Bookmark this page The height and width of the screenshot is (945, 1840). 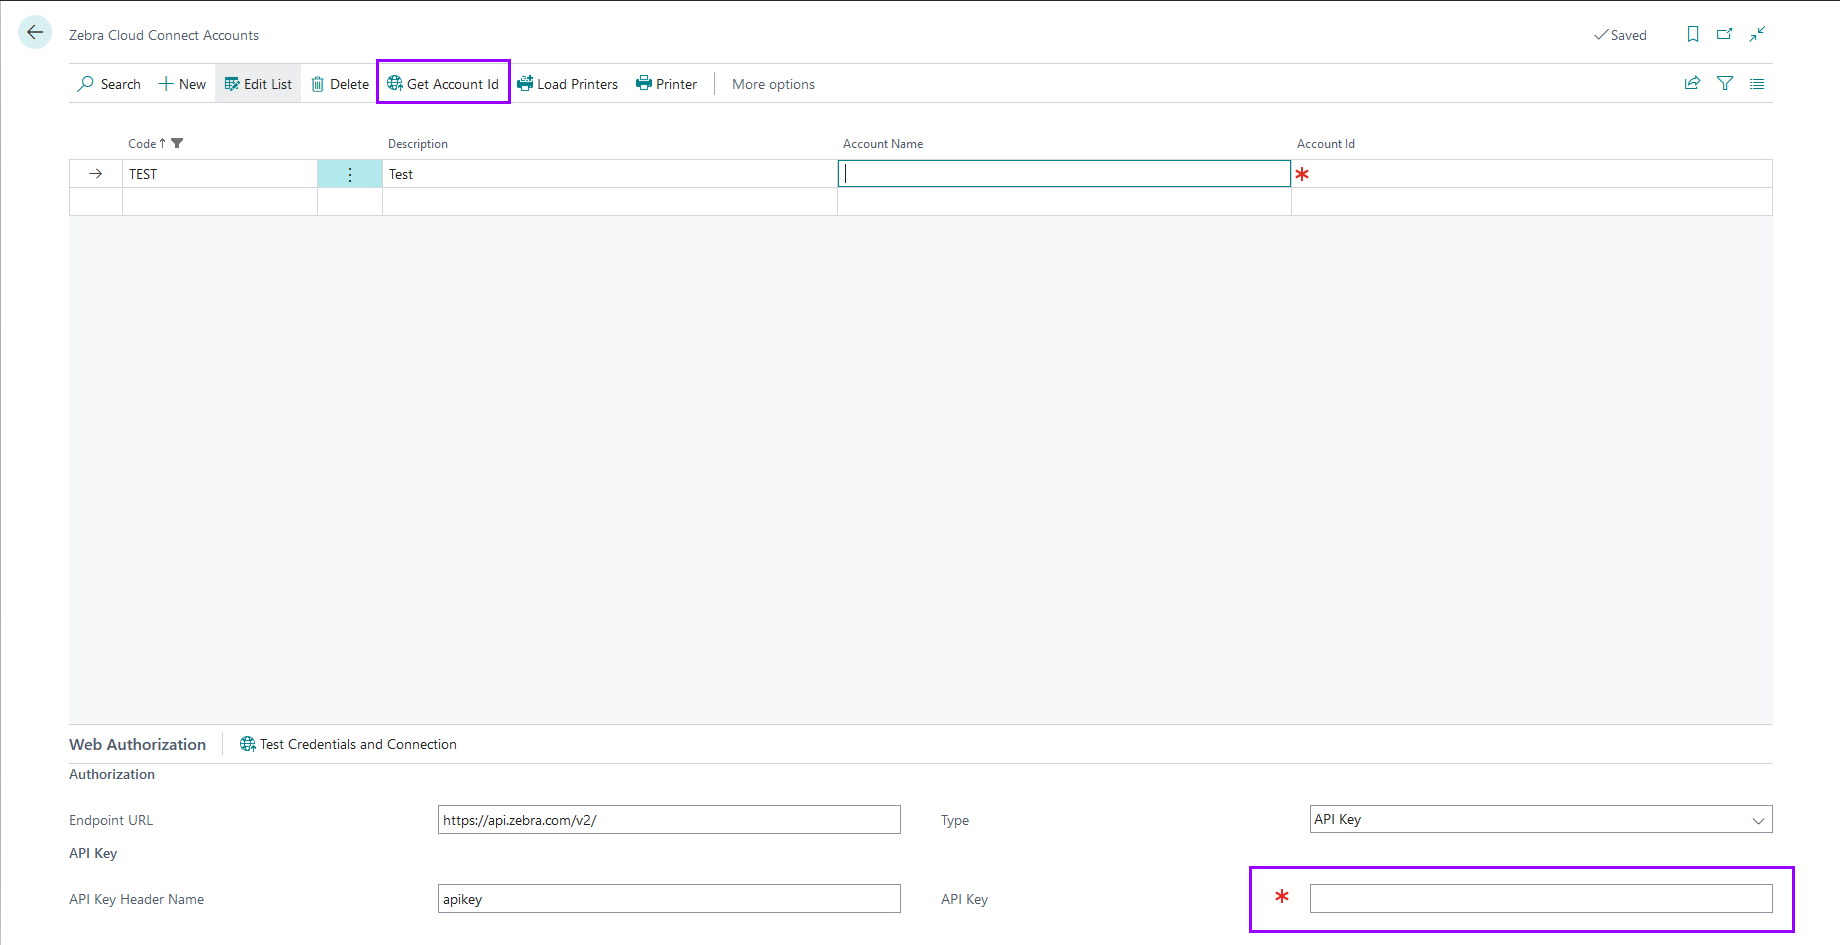coord(1693,34)
